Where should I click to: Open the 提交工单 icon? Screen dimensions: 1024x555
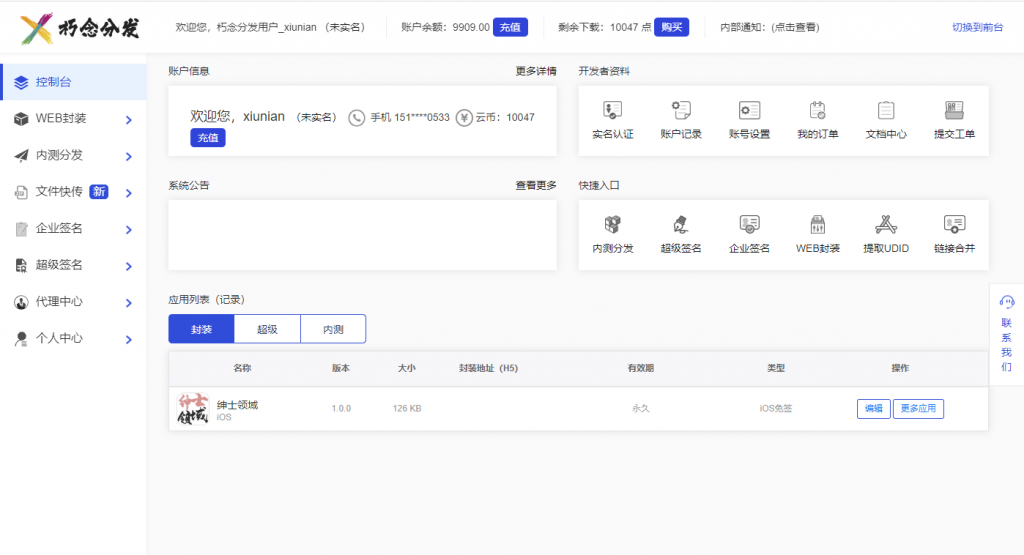click(954, 110)
